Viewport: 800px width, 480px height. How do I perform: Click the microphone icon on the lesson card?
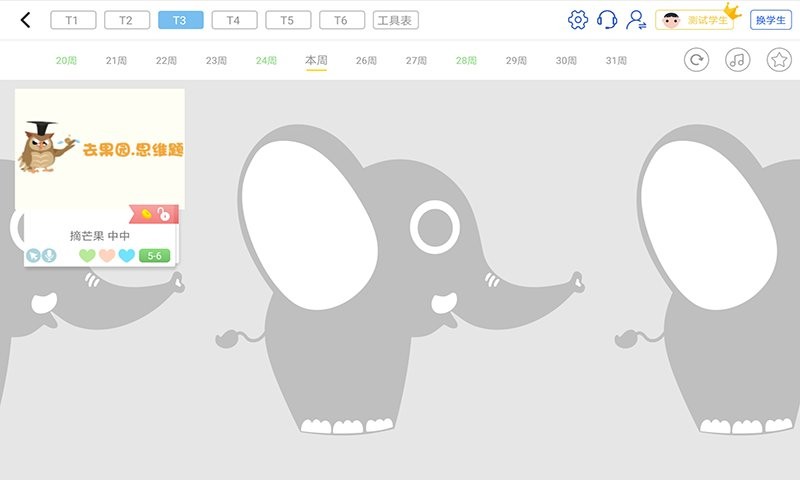pos(49,255)
